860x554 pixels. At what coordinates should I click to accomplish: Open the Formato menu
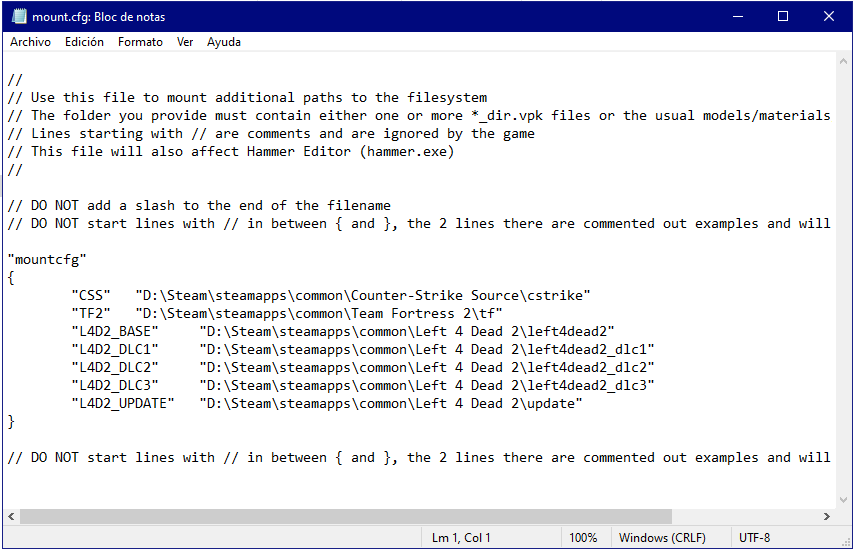140,42
